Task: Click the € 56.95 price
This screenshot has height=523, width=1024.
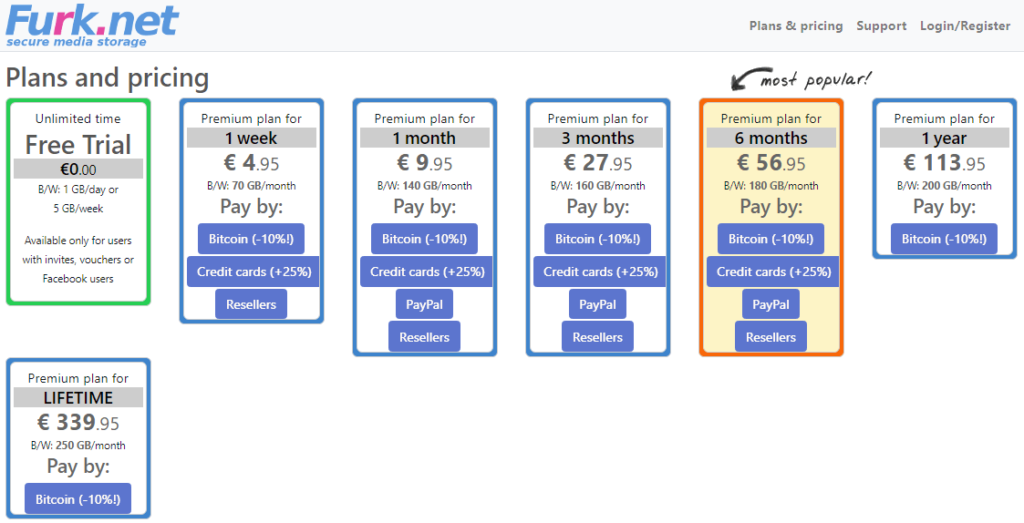Action: tap(771, 163)
